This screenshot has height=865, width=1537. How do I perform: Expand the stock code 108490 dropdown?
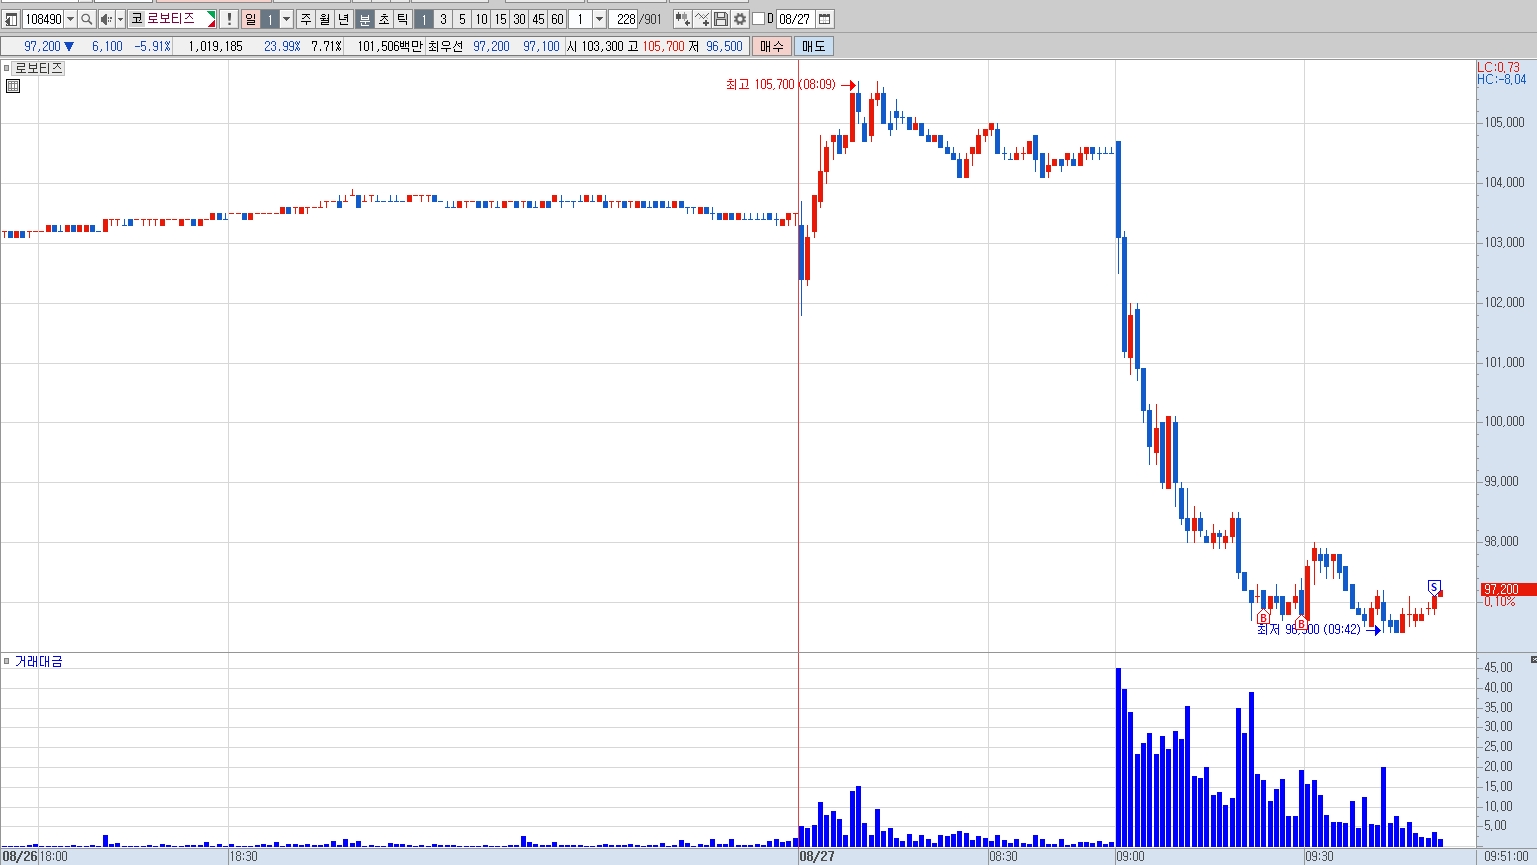point(70,19)
